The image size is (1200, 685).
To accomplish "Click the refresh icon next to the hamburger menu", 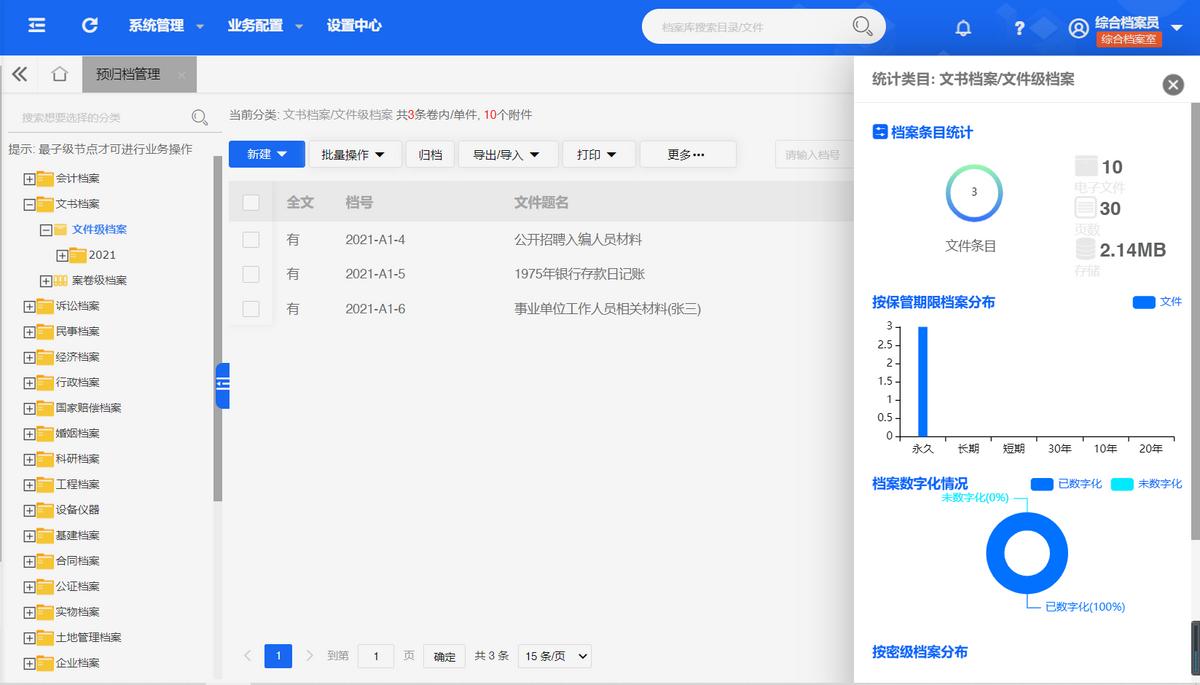I will pyautogui.click(x=88, y=27).
